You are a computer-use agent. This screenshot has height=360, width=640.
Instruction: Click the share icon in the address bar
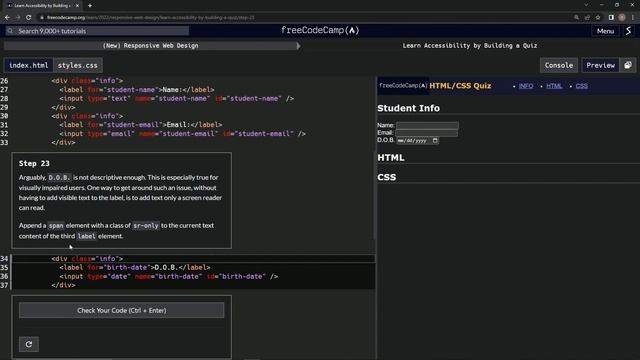pyautogui.click(x=587, y=18)
